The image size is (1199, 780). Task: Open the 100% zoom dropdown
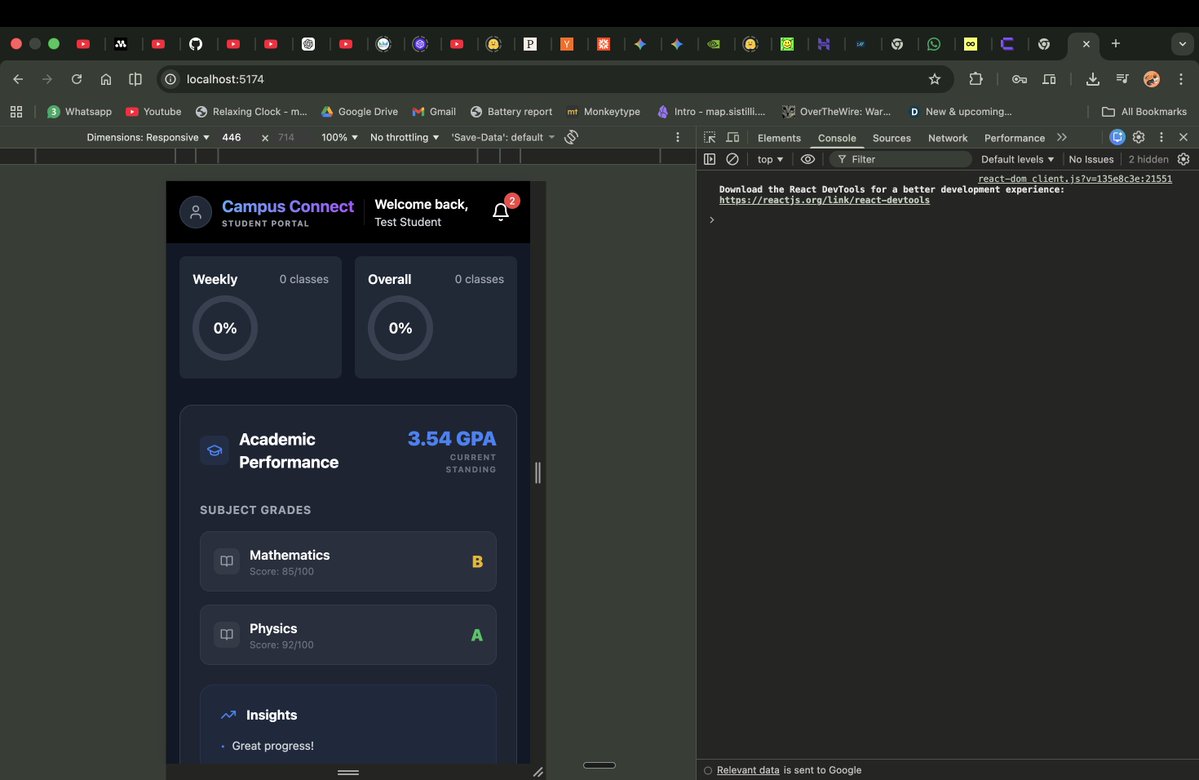click(340, 137)
